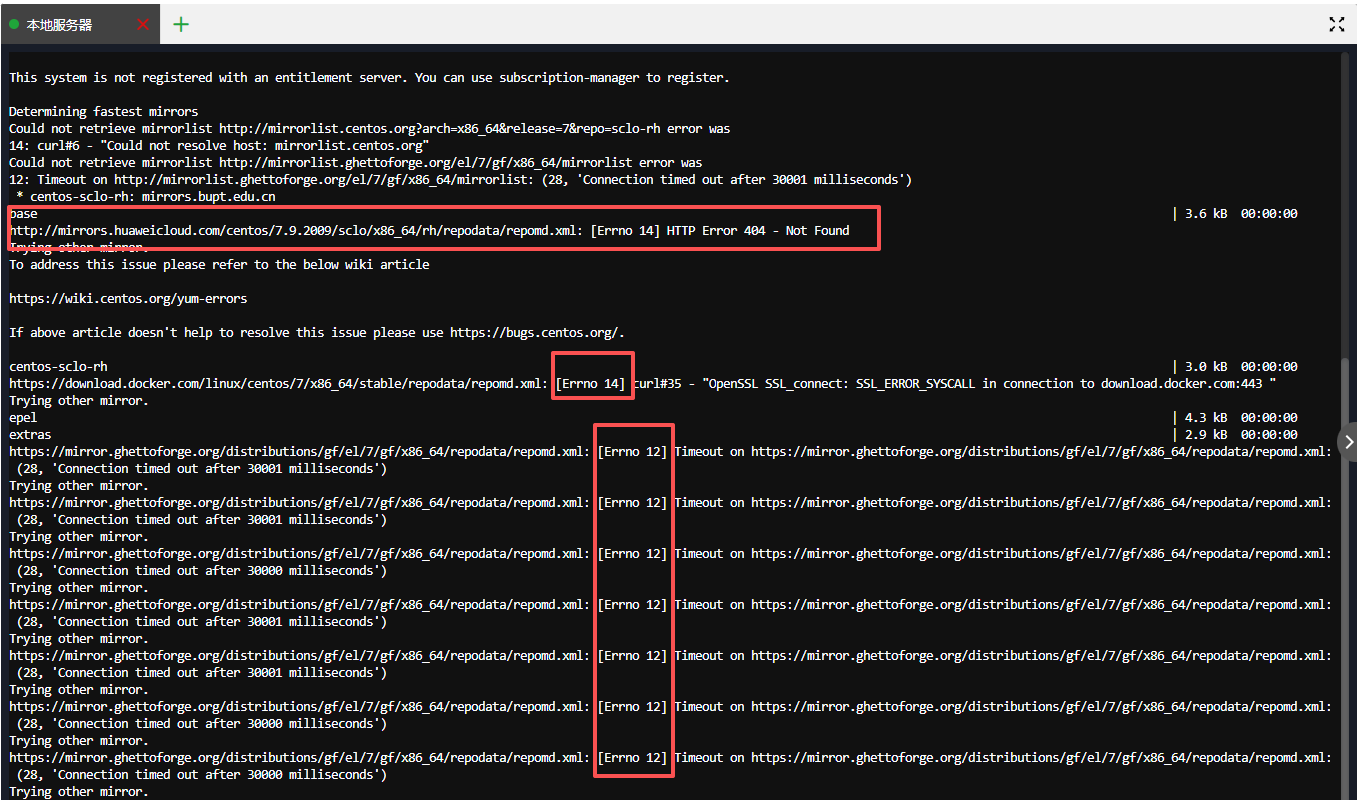Toggle fullscreen mode for the terminal
The height and width of the screenshot is (800, 1359).
pos(1337,25)
